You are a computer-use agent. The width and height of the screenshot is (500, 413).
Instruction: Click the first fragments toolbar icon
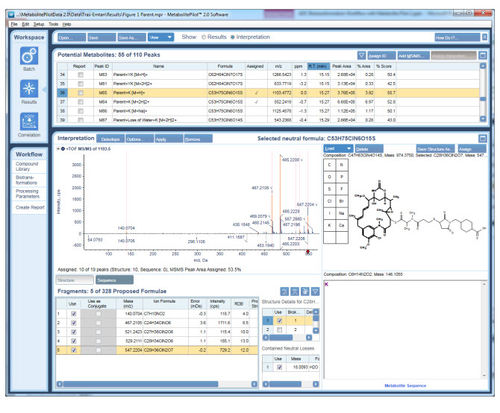(284, 292)
